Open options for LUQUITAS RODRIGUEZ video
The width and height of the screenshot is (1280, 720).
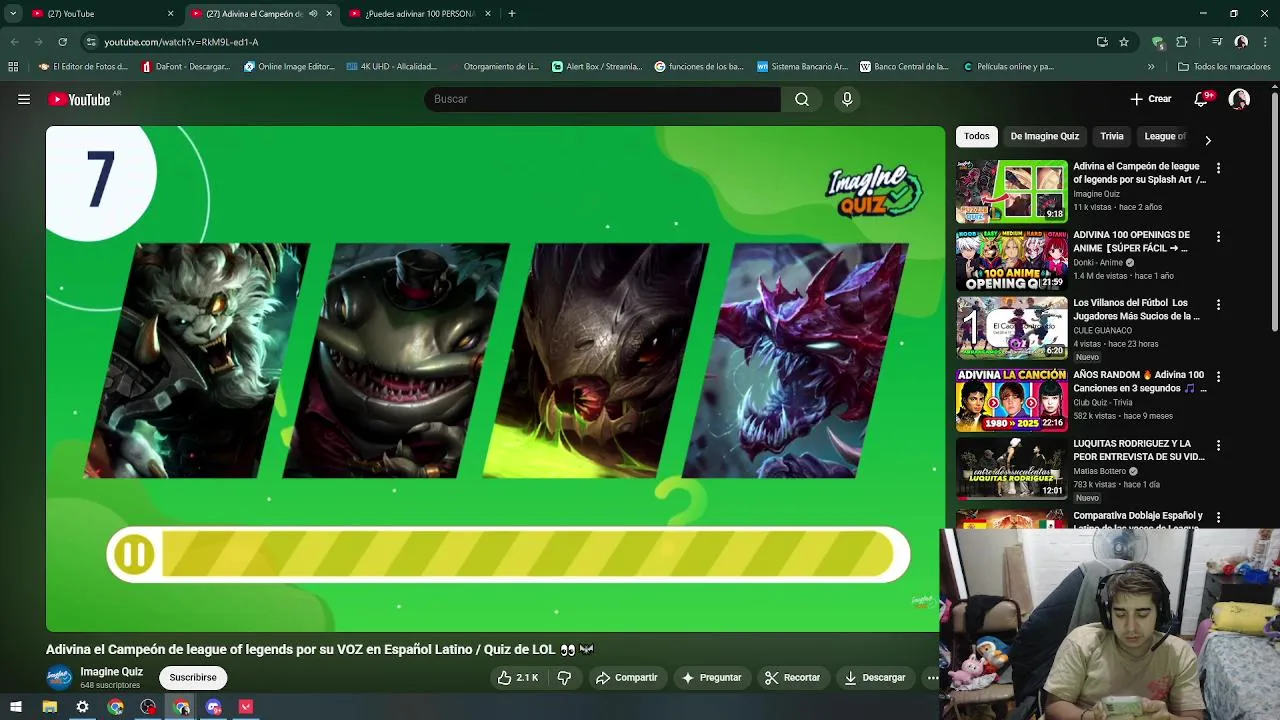coord(1218,445)
